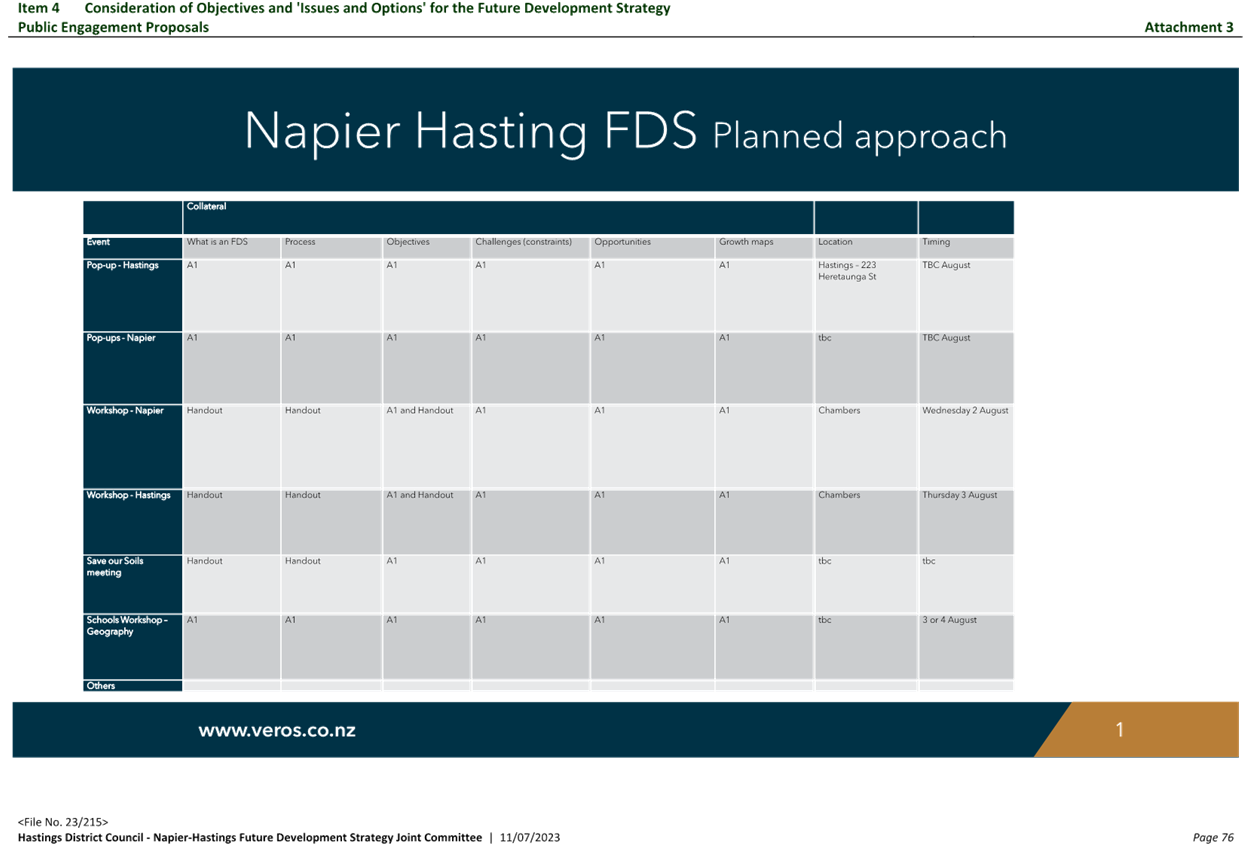The image size is (1250, 863).
Task: Click the 'Page 76' footer text
Action: 1213,838
